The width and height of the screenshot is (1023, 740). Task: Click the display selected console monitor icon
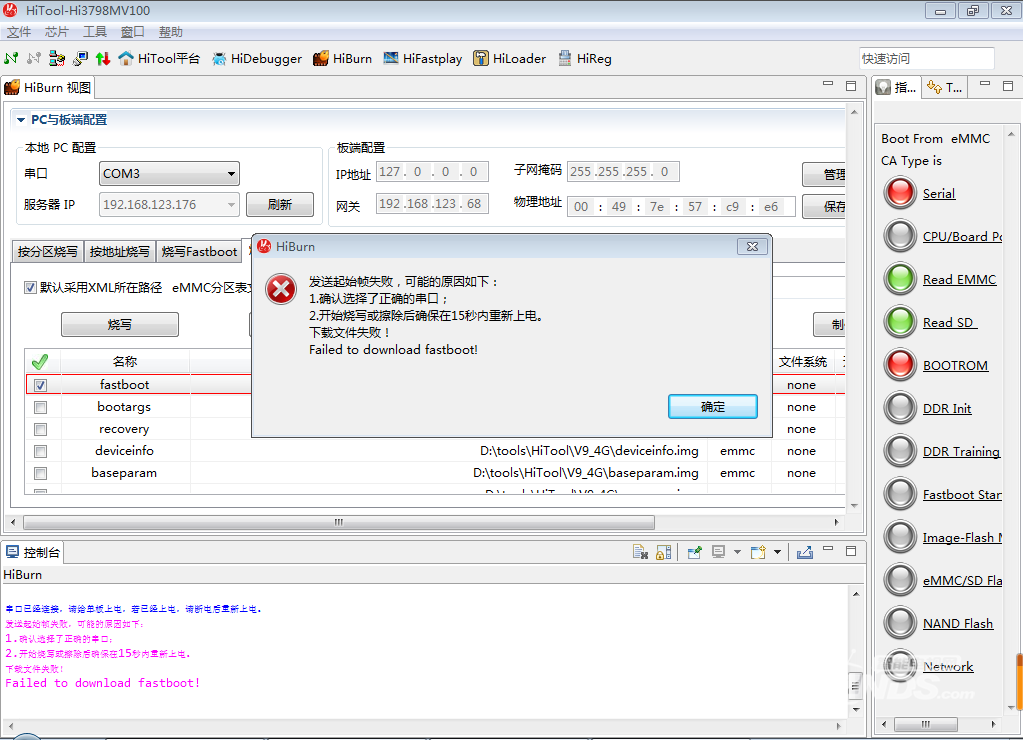pyautogui.click(x=718, y=552)
